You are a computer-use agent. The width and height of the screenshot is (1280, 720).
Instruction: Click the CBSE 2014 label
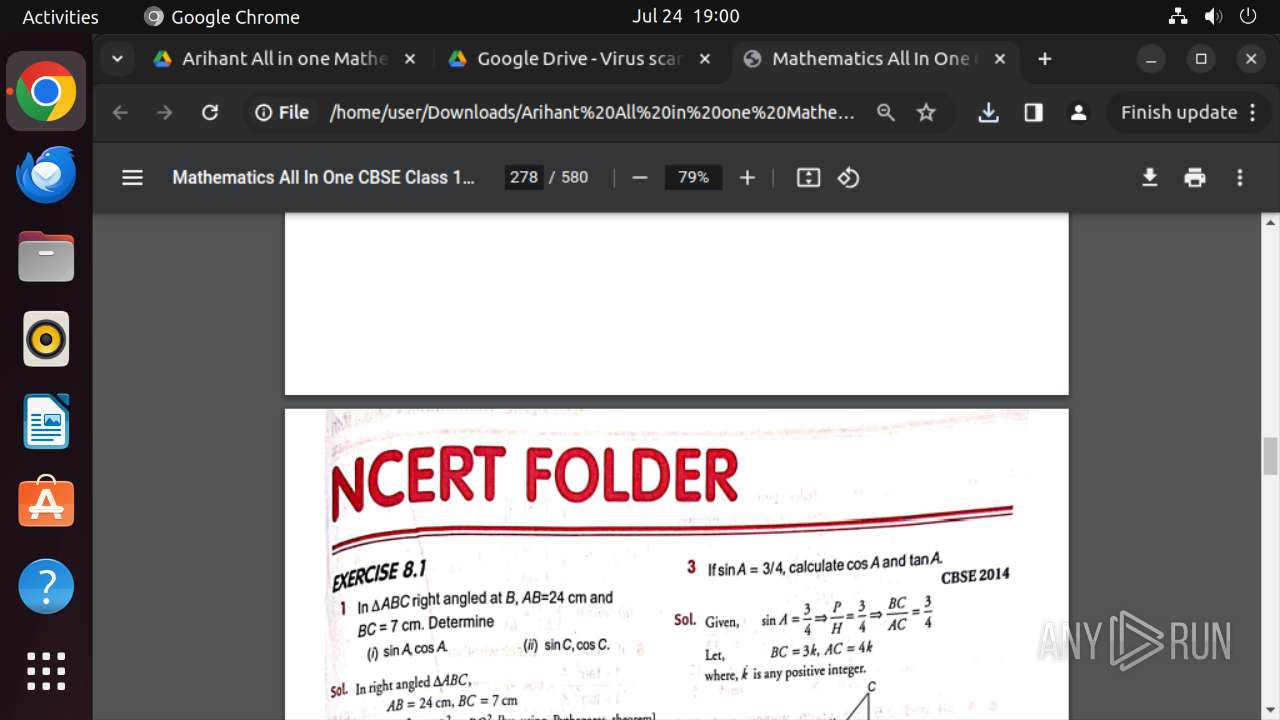click(975, 576)
